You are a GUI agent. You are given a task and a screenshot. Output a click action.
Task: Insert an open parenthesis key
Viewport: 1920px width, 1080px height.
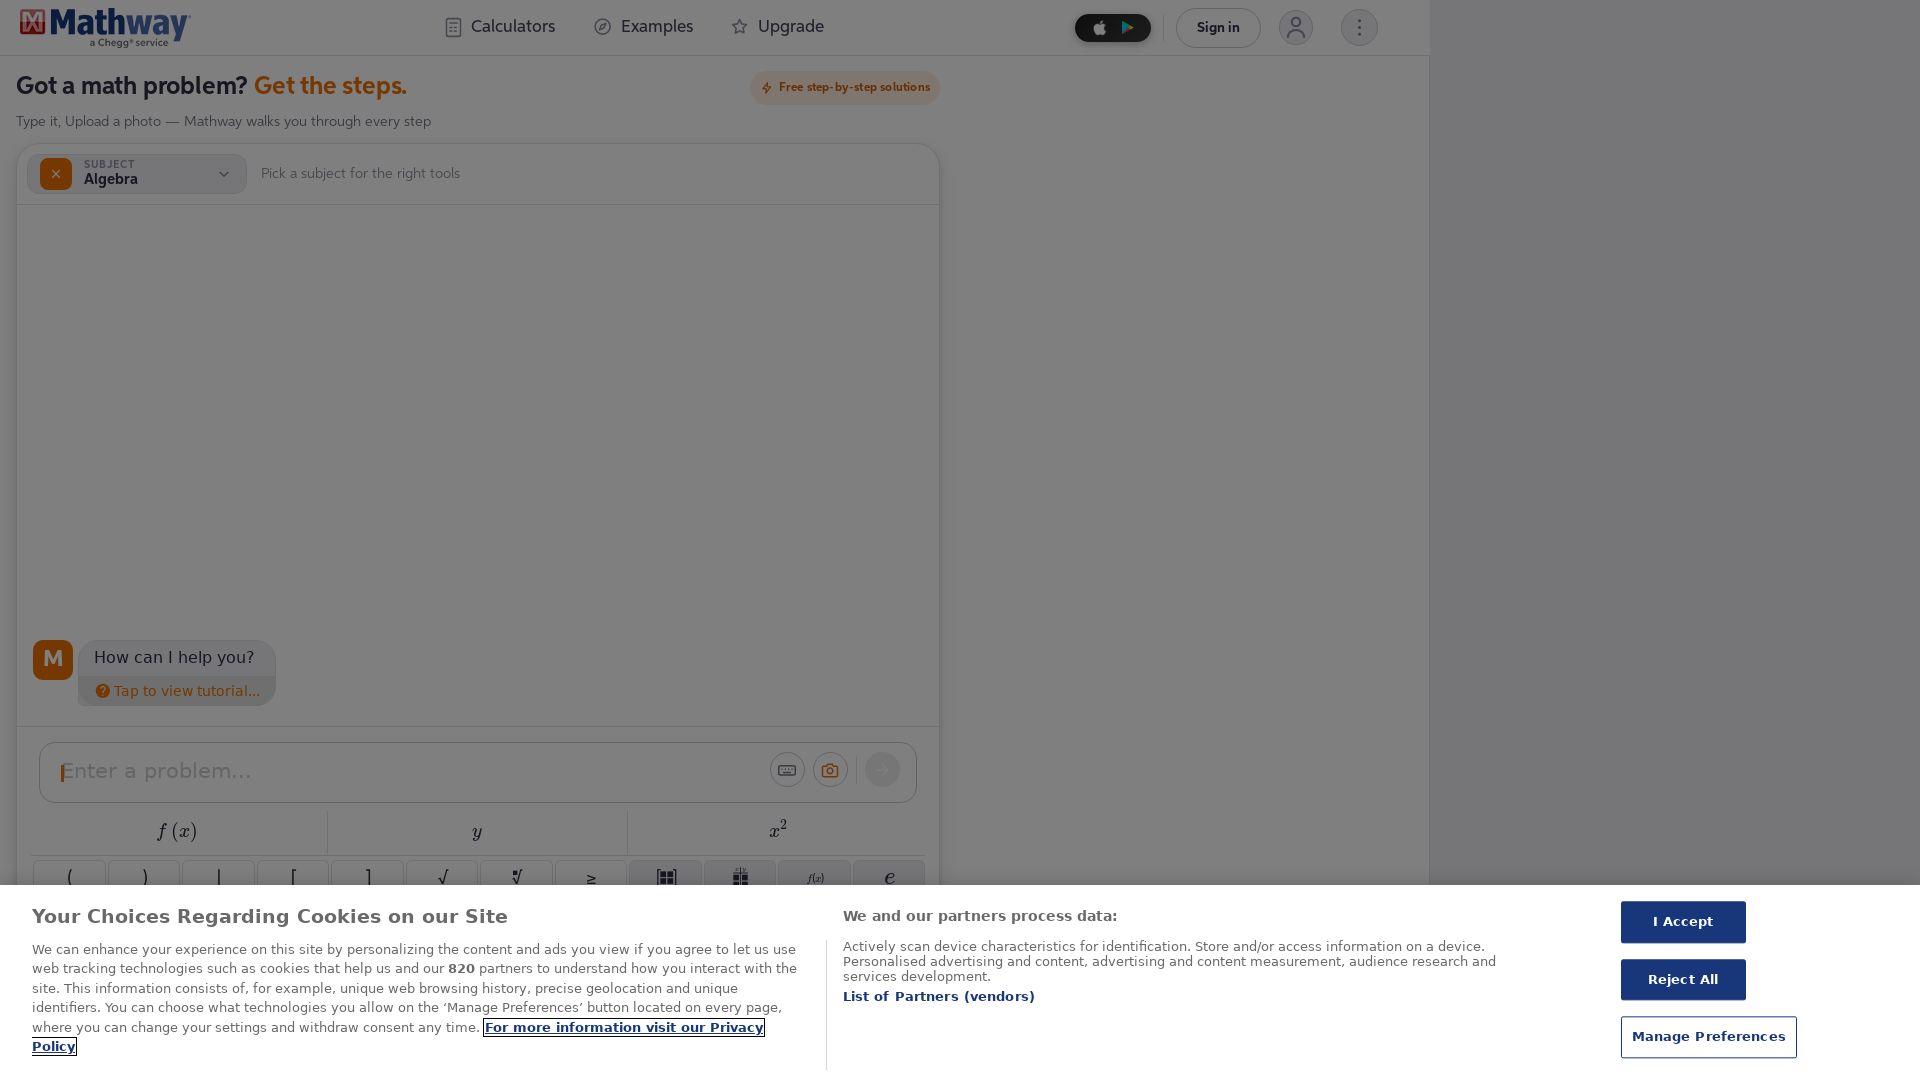point(69,873)
